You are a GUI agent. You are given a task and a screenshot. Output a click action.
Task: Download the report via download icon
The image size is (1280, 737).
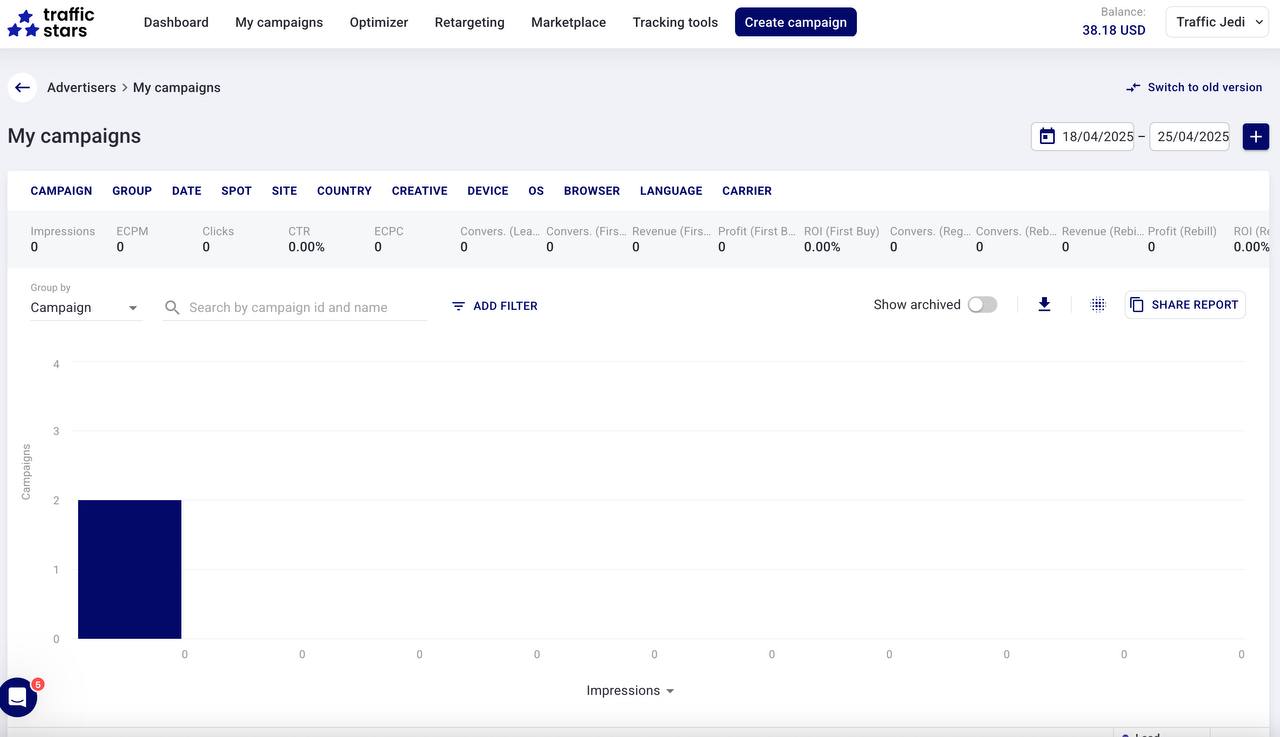click(x=1044, y=305)
